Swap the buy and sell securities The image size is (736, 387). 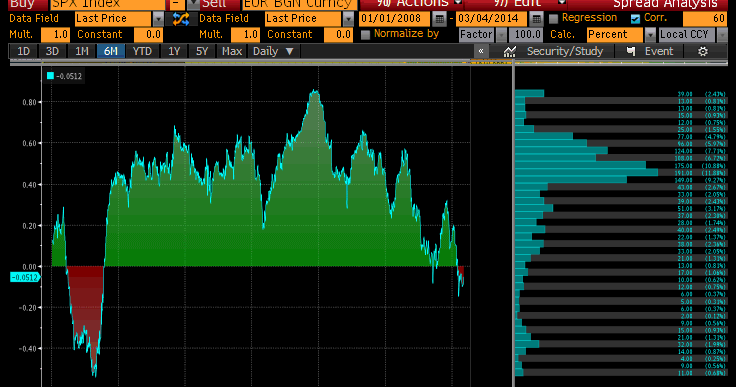(x=181, y=19)
